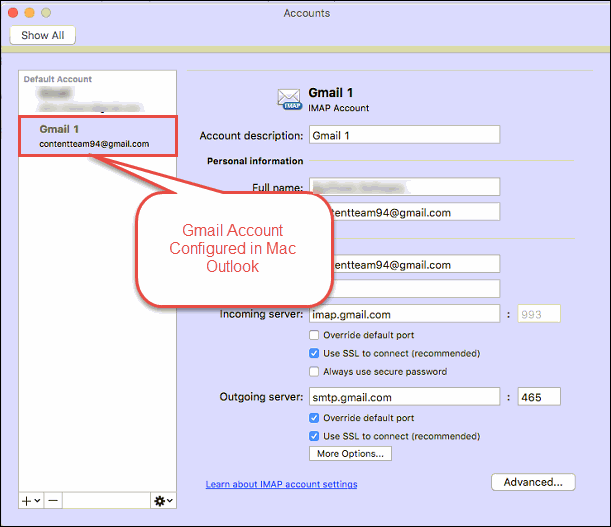Click the Incoming server imap.gmail.com field
611x527 pixels.
pyautogui.click(x=404, y=314)
